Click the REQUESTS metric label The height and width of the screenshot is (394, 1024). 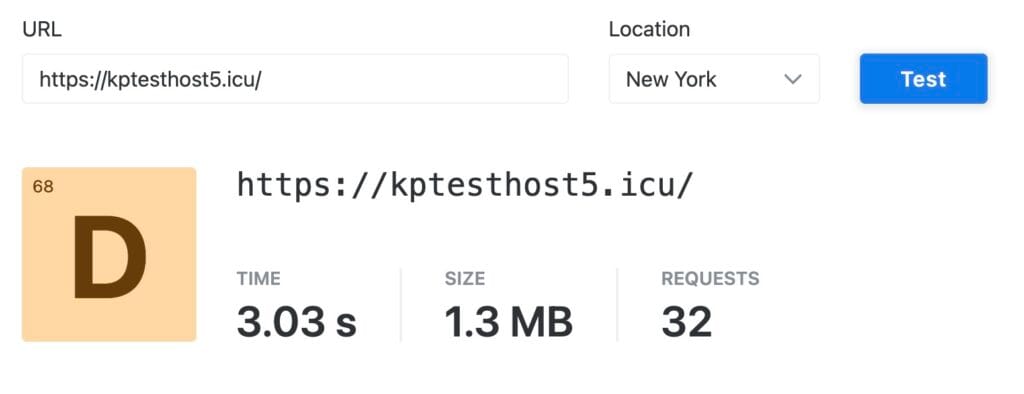pyautogui.click(x=711, y=278)
